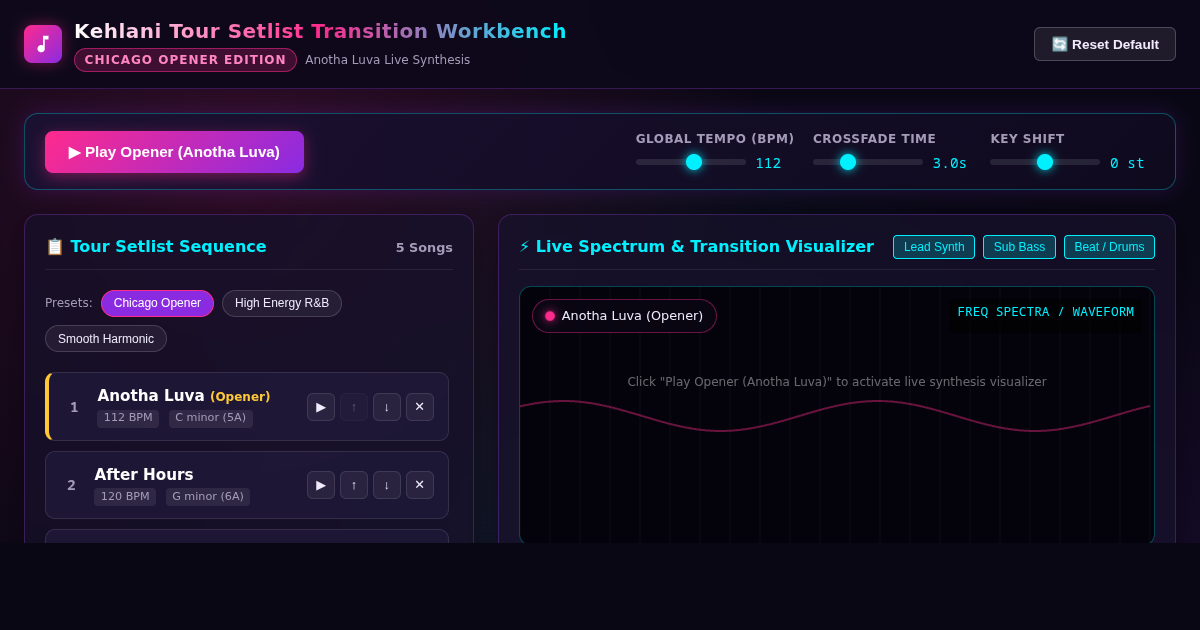The height and width of the screenshot is (630, 1200).
Task: Click the Anotha Luva Live Synthesis subtitle
Action: click(x=388, y=60)
